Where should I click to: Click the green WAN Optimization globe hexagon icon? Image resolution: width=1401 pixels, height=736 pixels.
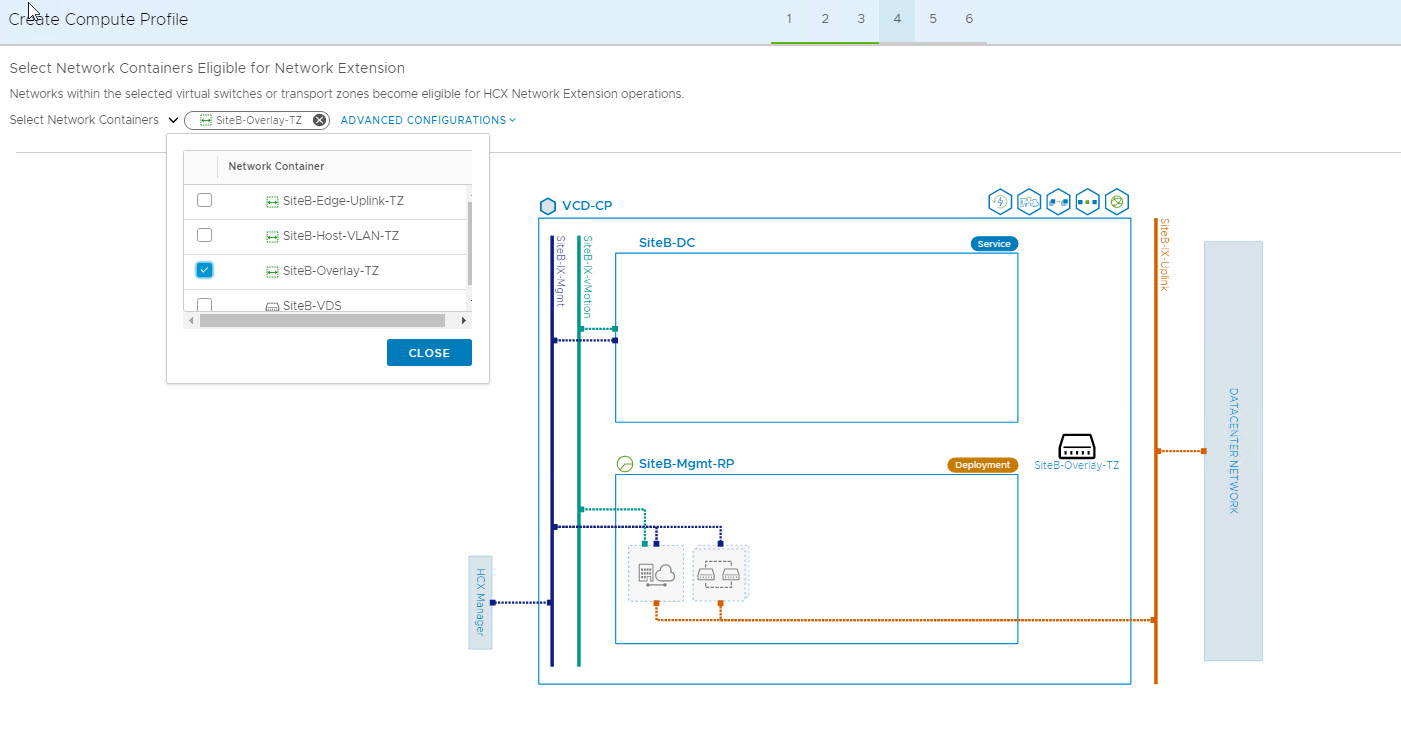point(1116,202)
